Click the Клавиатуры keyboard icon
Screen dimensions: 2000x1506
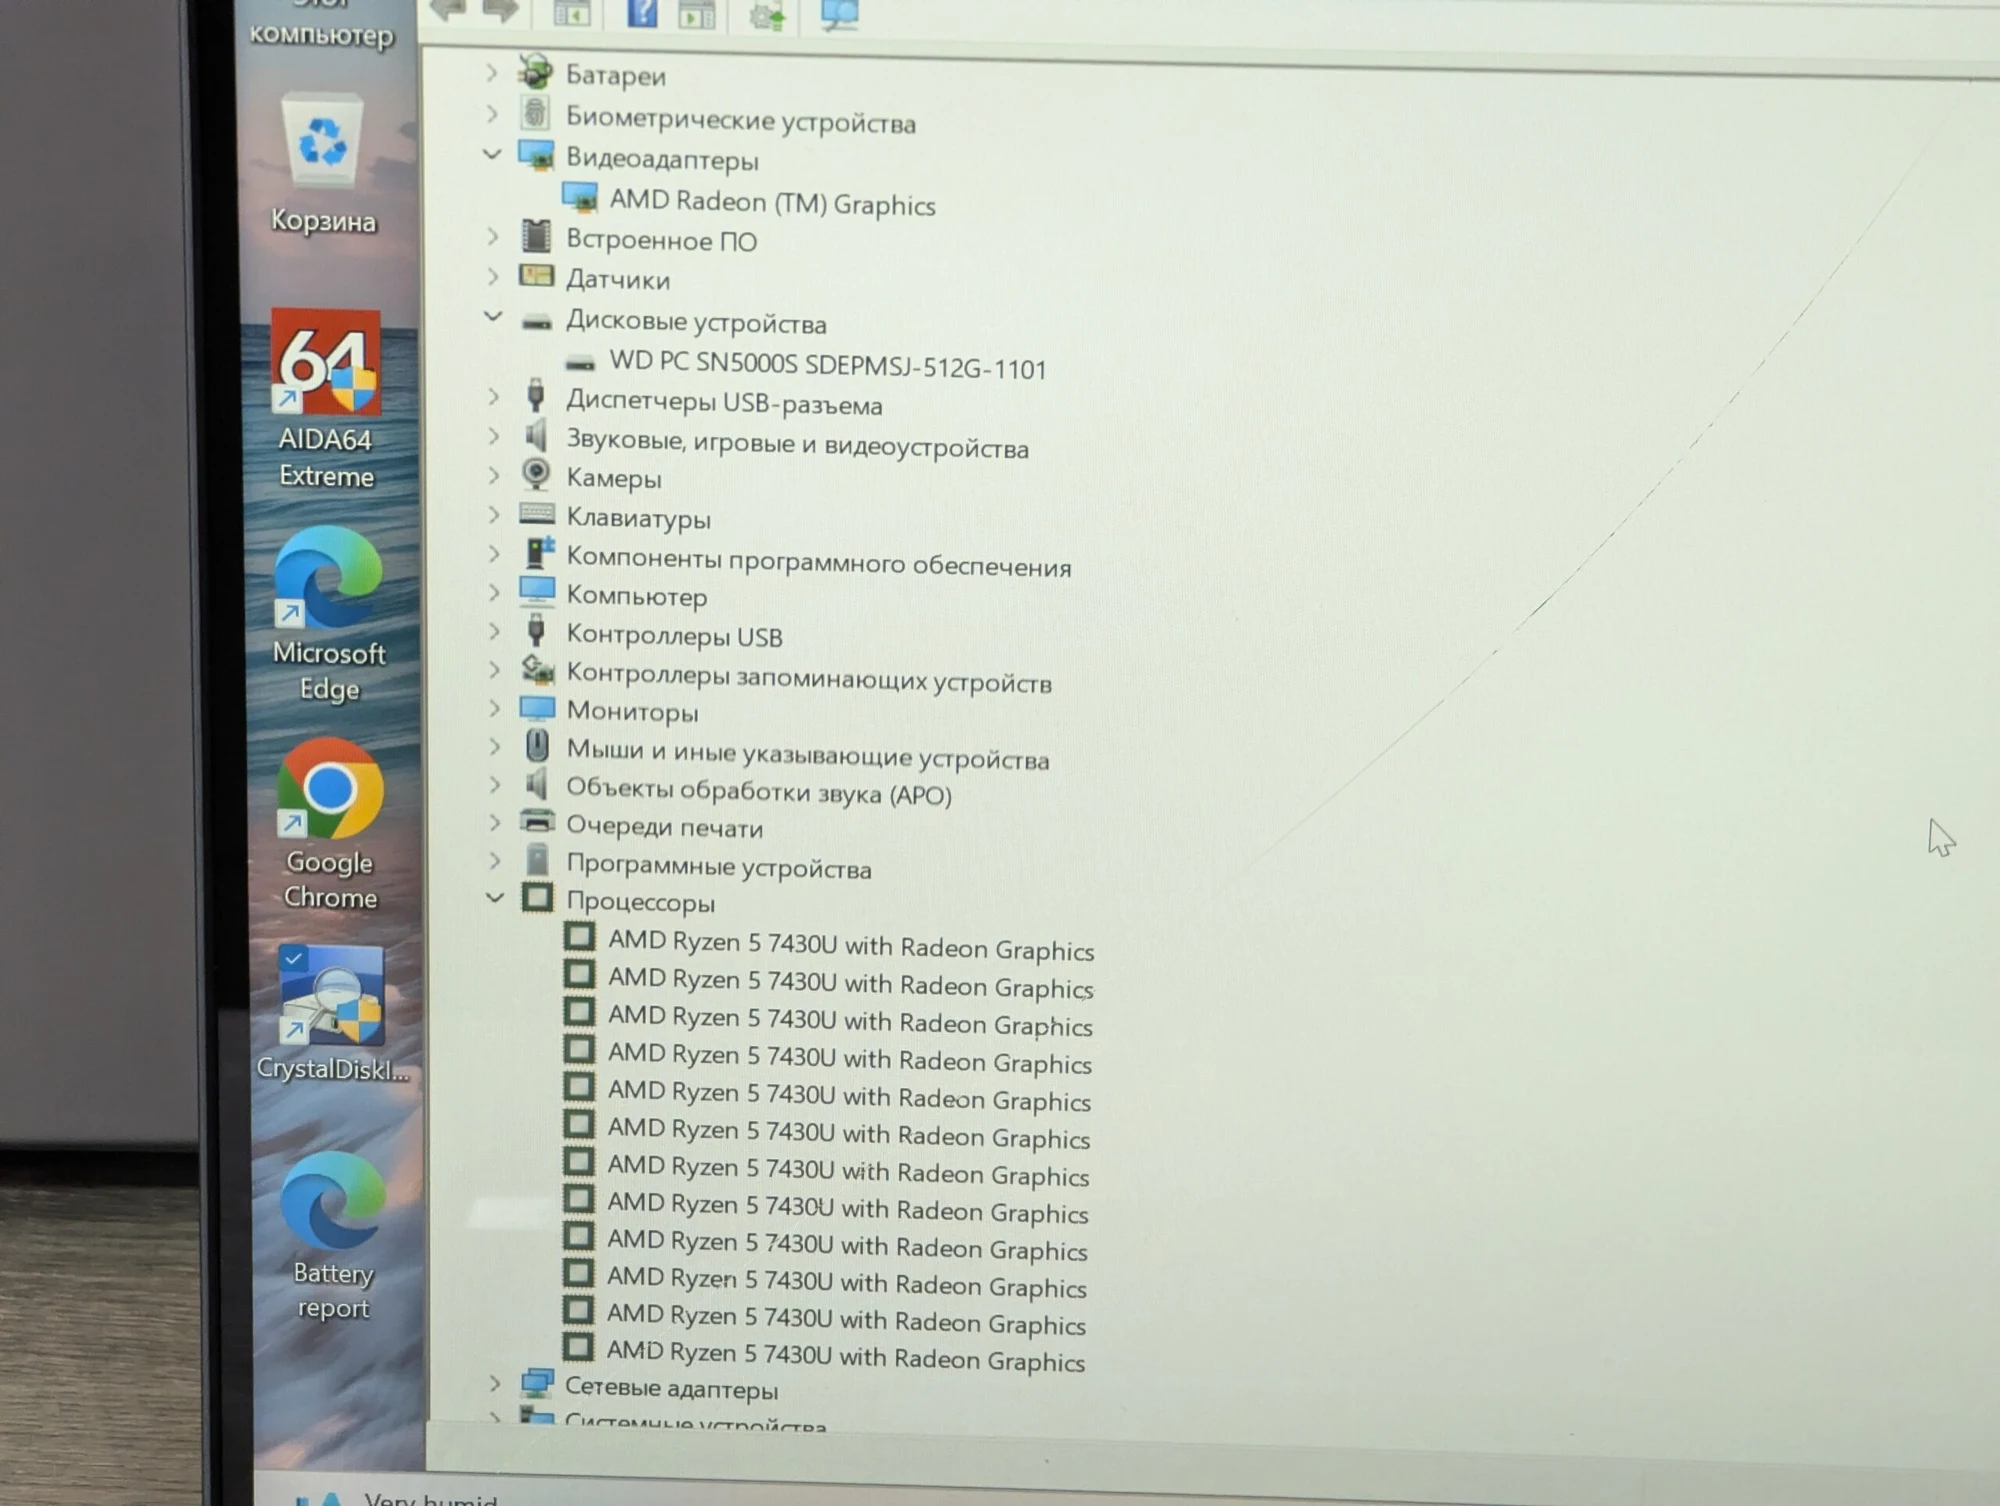536,514
